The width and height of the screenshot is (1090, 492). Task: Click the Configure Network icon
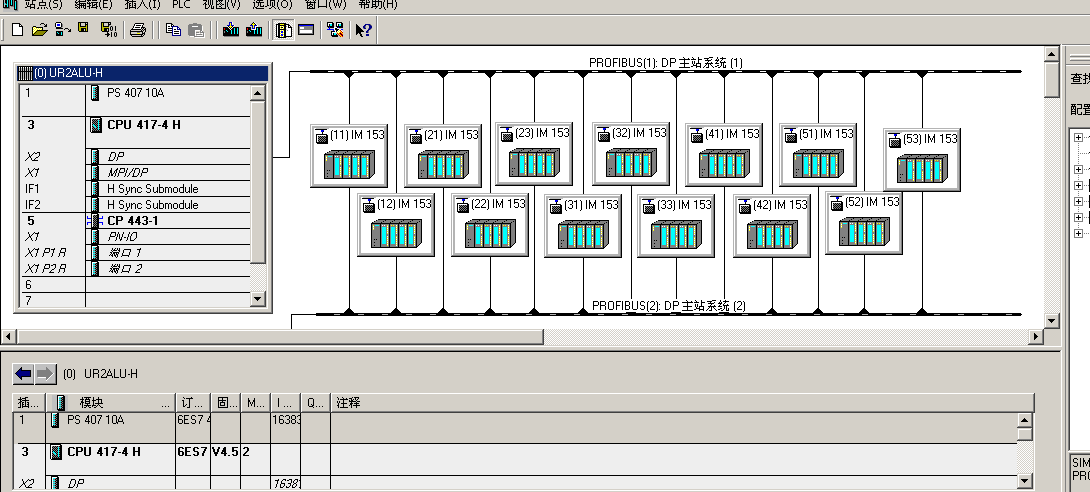336,30
